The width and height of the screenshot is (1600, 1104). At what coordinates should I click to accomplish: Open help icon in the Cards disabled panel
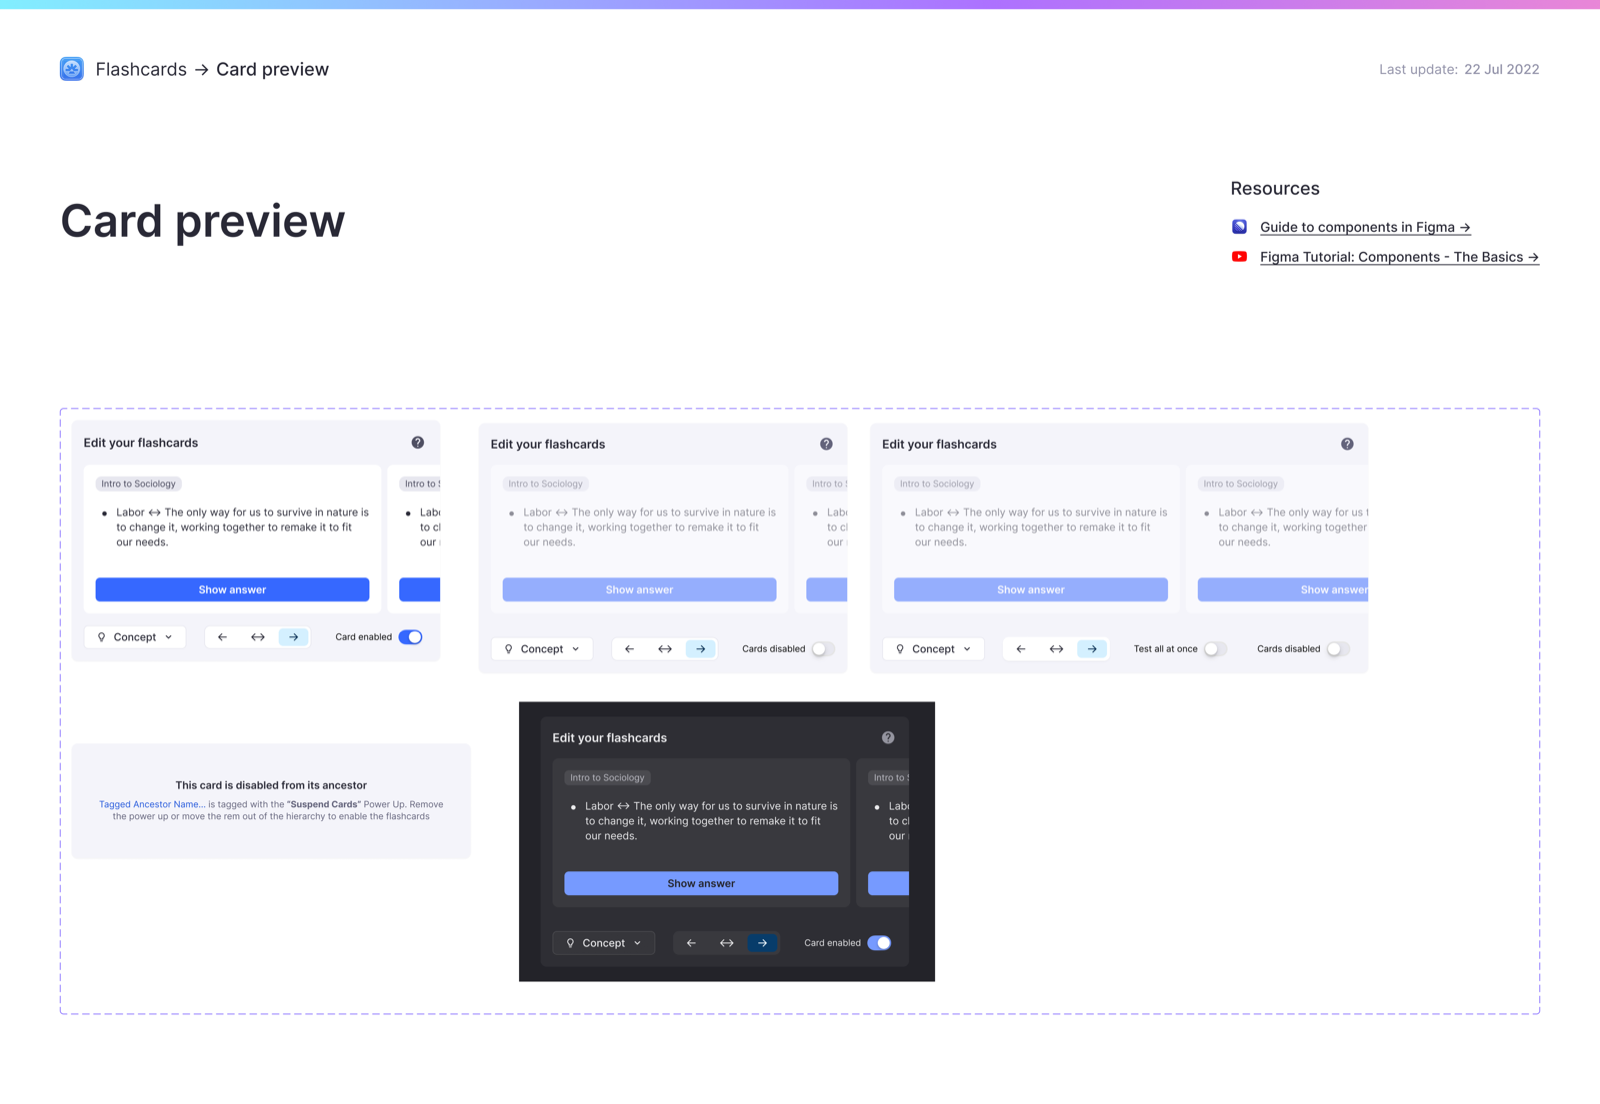click(x=826, y=444)
